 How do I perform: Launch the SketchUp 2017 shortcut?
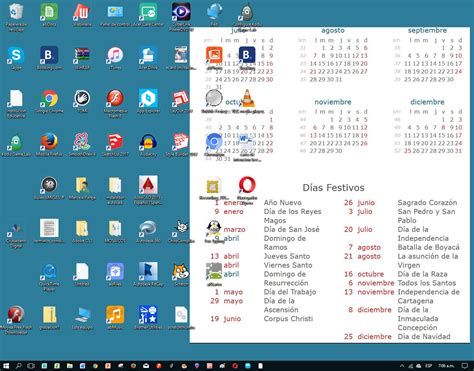(115, 141)
